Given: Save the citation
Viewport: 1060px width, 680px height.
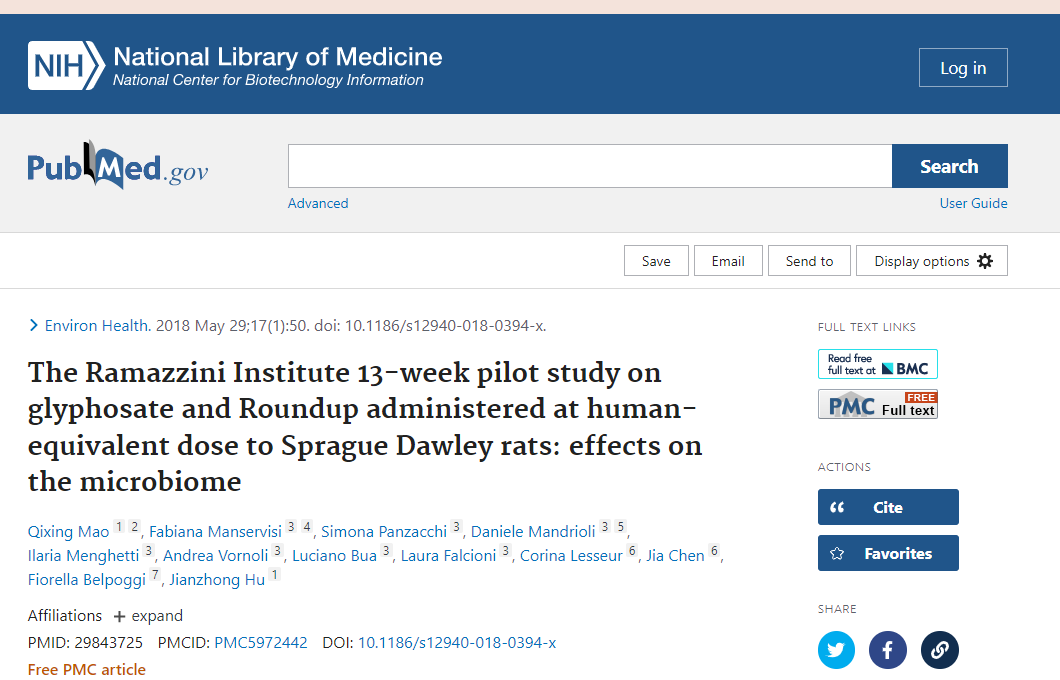Looking at the screenshot, I should [x=656, y=261].
